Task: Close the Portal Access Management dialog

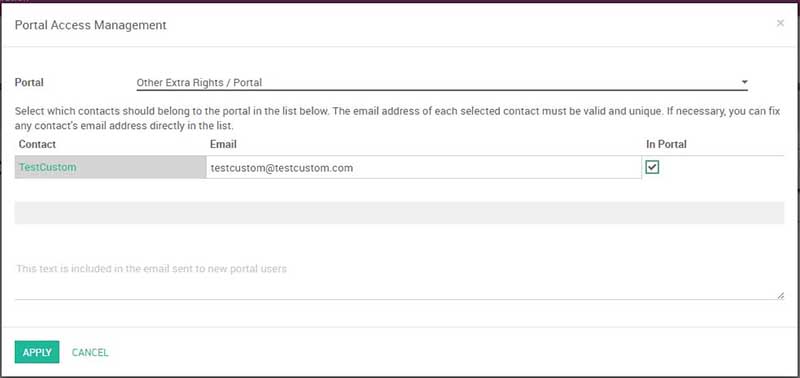Action: (780, 23)
